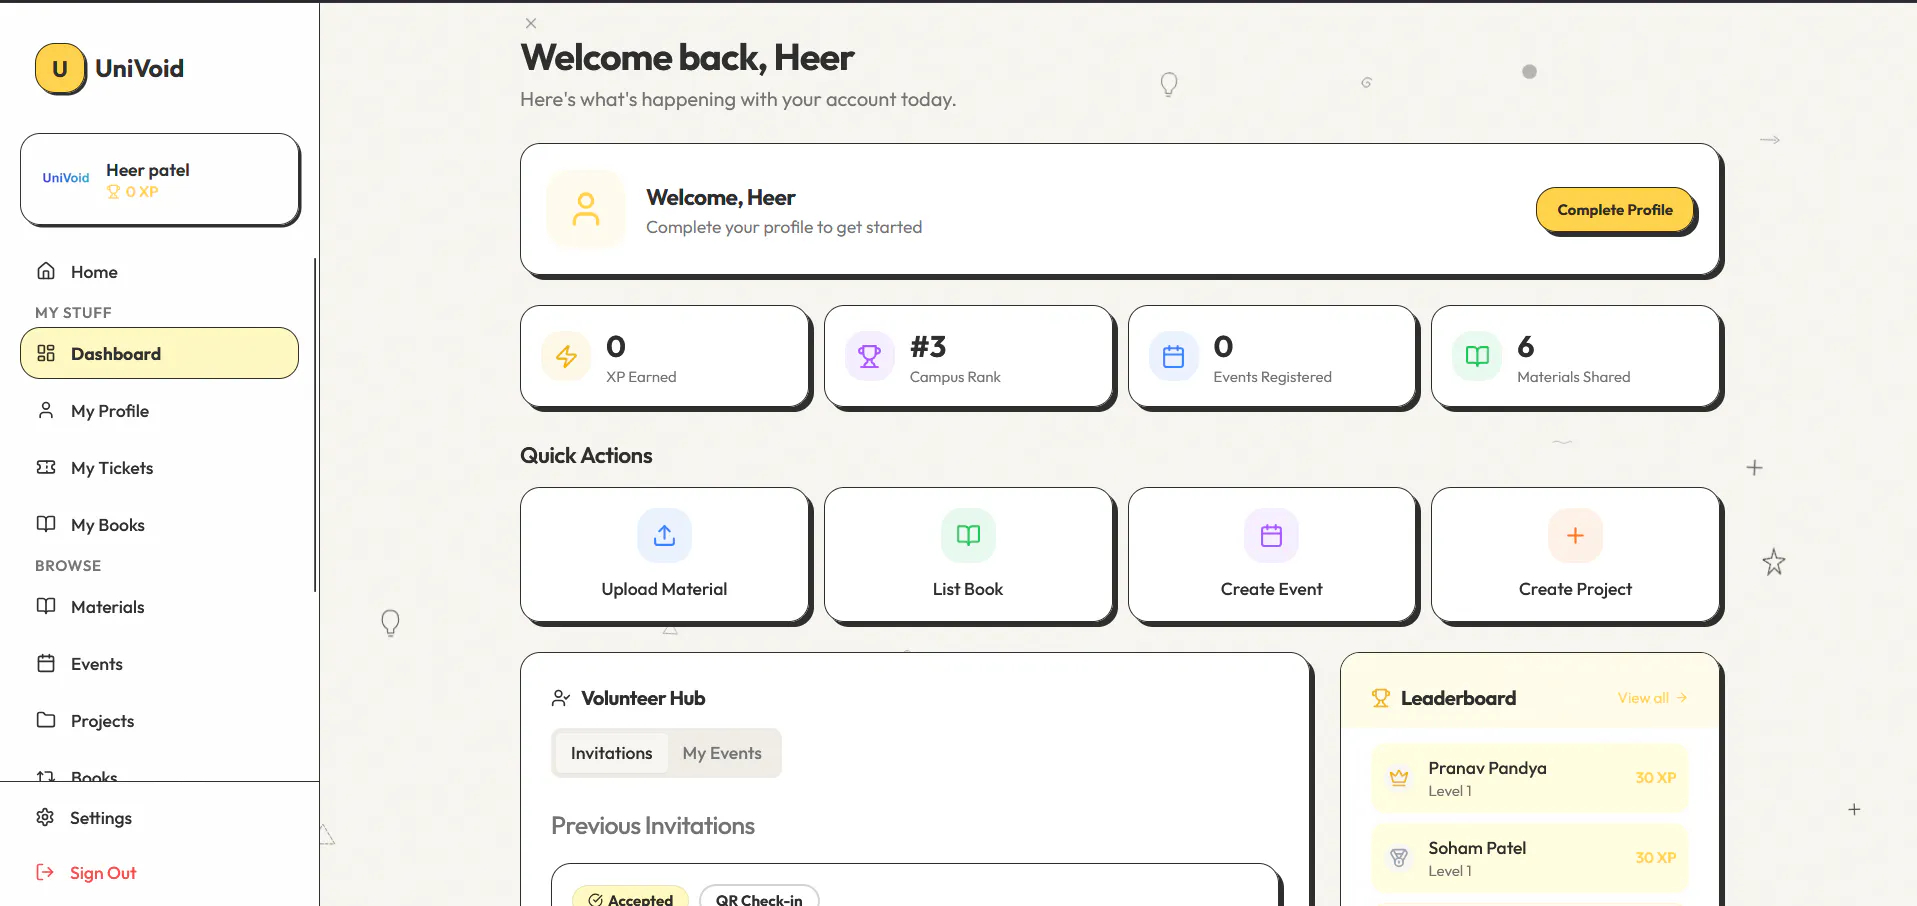1917x906 pixels.
Task: Click the Events calendar icon in sidebar
Action: (46, 663)
